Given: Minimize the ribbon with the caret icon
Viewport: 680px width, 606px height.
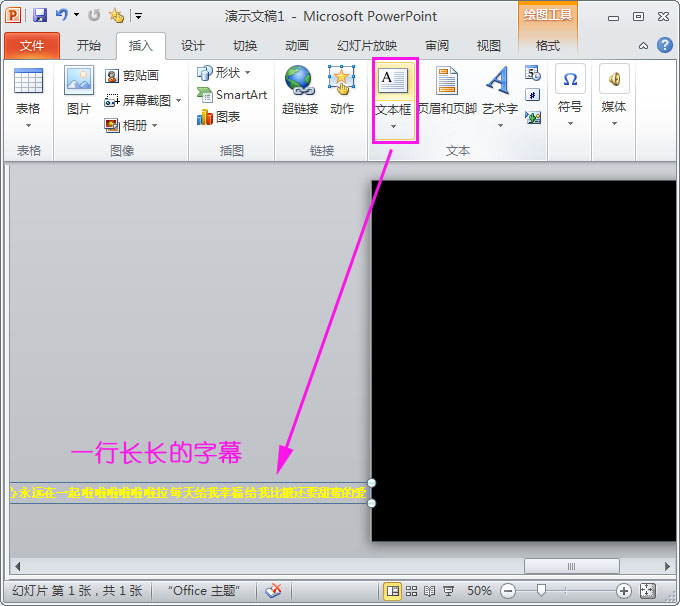Looking at the screenshot, I should coord(644,46).
